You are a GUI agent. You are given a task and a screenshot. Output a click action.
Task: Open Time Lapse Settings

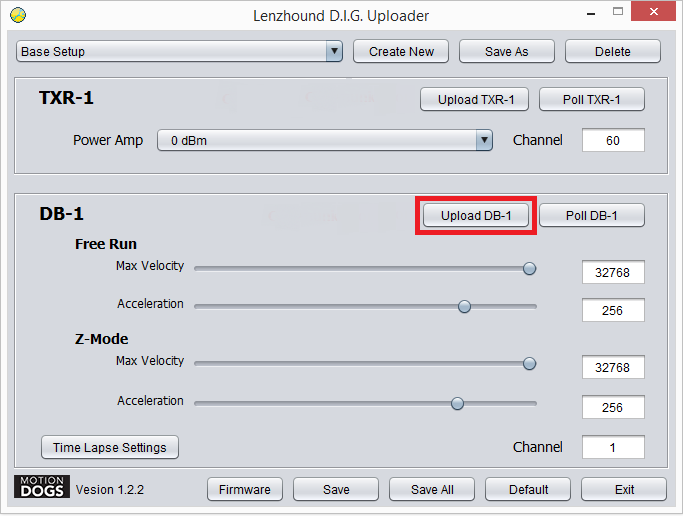110,447
